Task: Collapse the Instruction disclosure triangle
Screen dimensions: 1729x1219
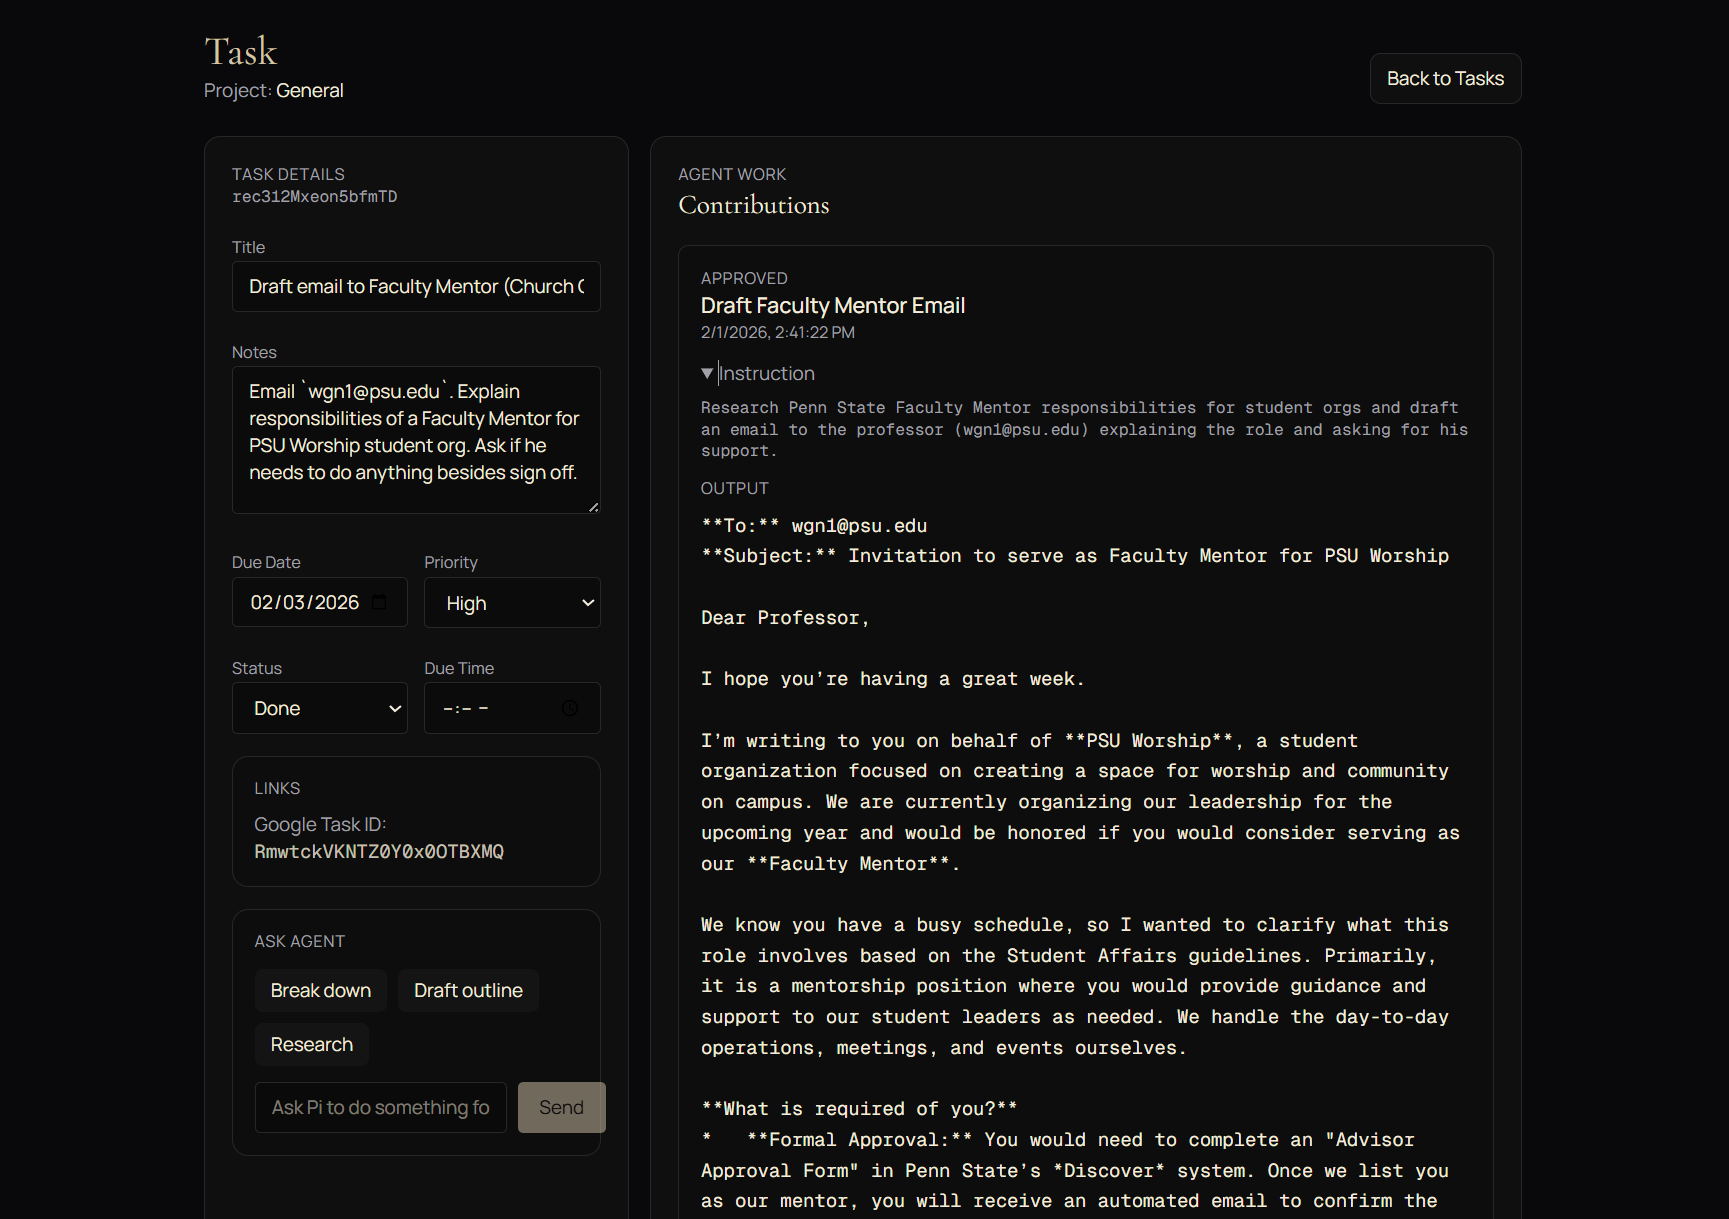Action: (708, 373)
